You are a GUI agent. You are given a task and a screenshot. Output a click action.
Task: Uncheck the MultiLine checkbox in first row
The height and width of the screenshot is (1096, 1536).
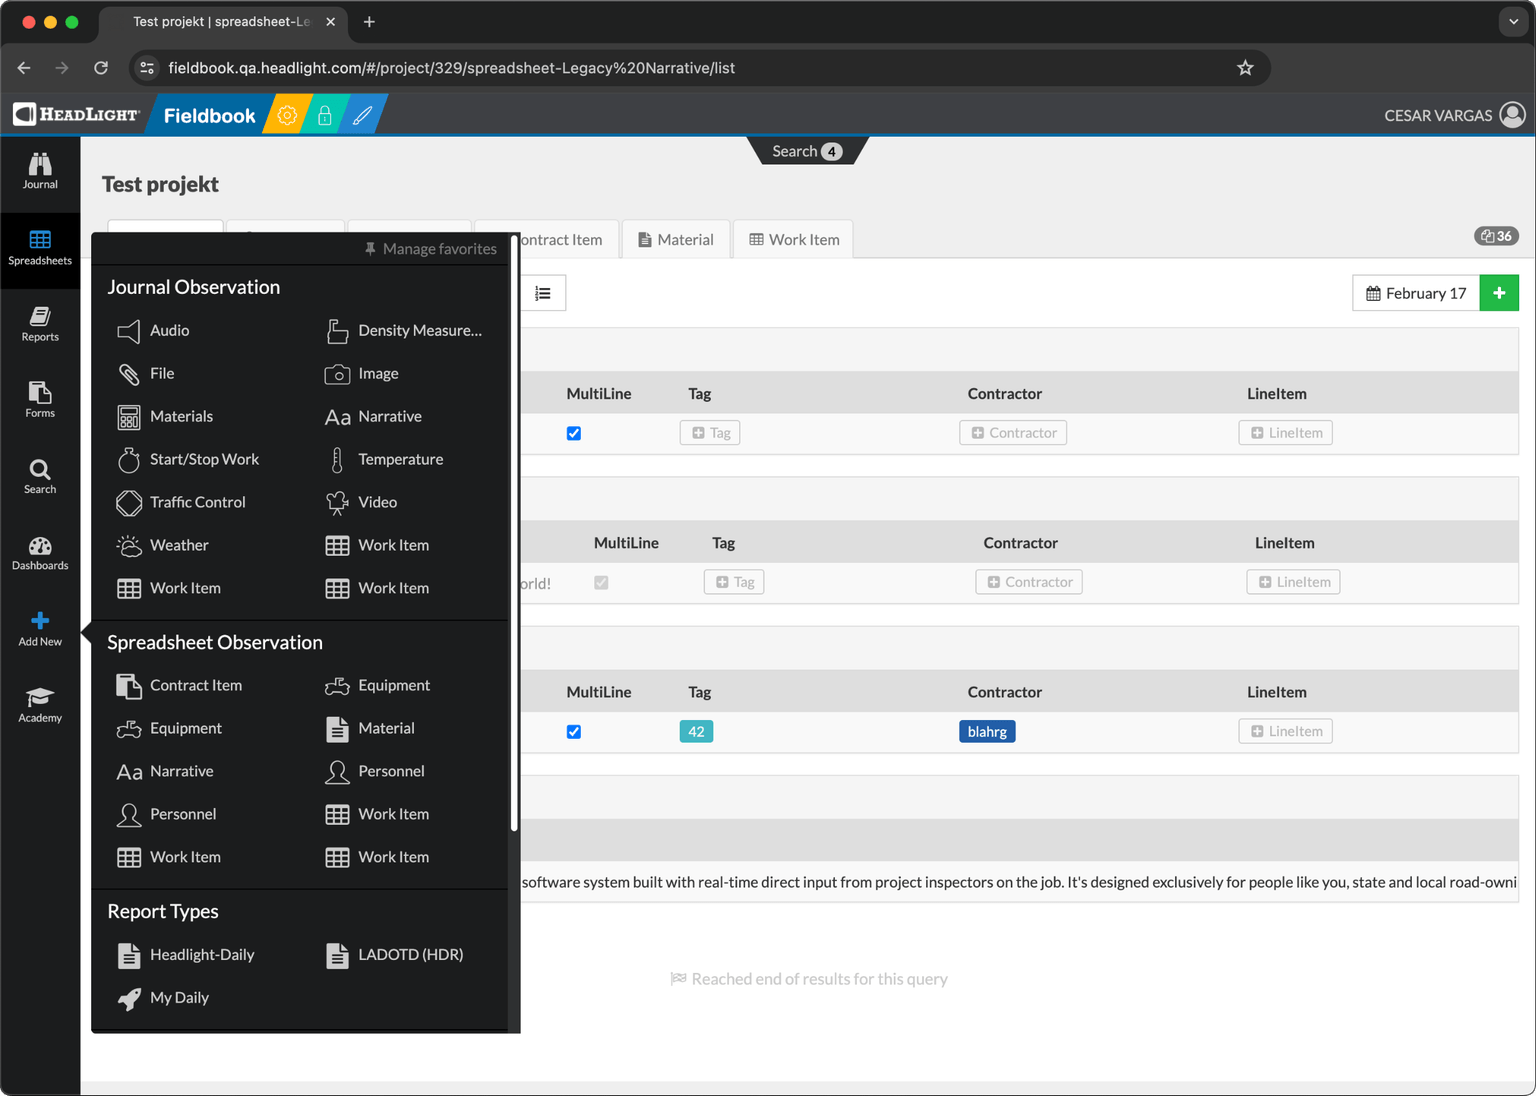click(x=574, y=433)
